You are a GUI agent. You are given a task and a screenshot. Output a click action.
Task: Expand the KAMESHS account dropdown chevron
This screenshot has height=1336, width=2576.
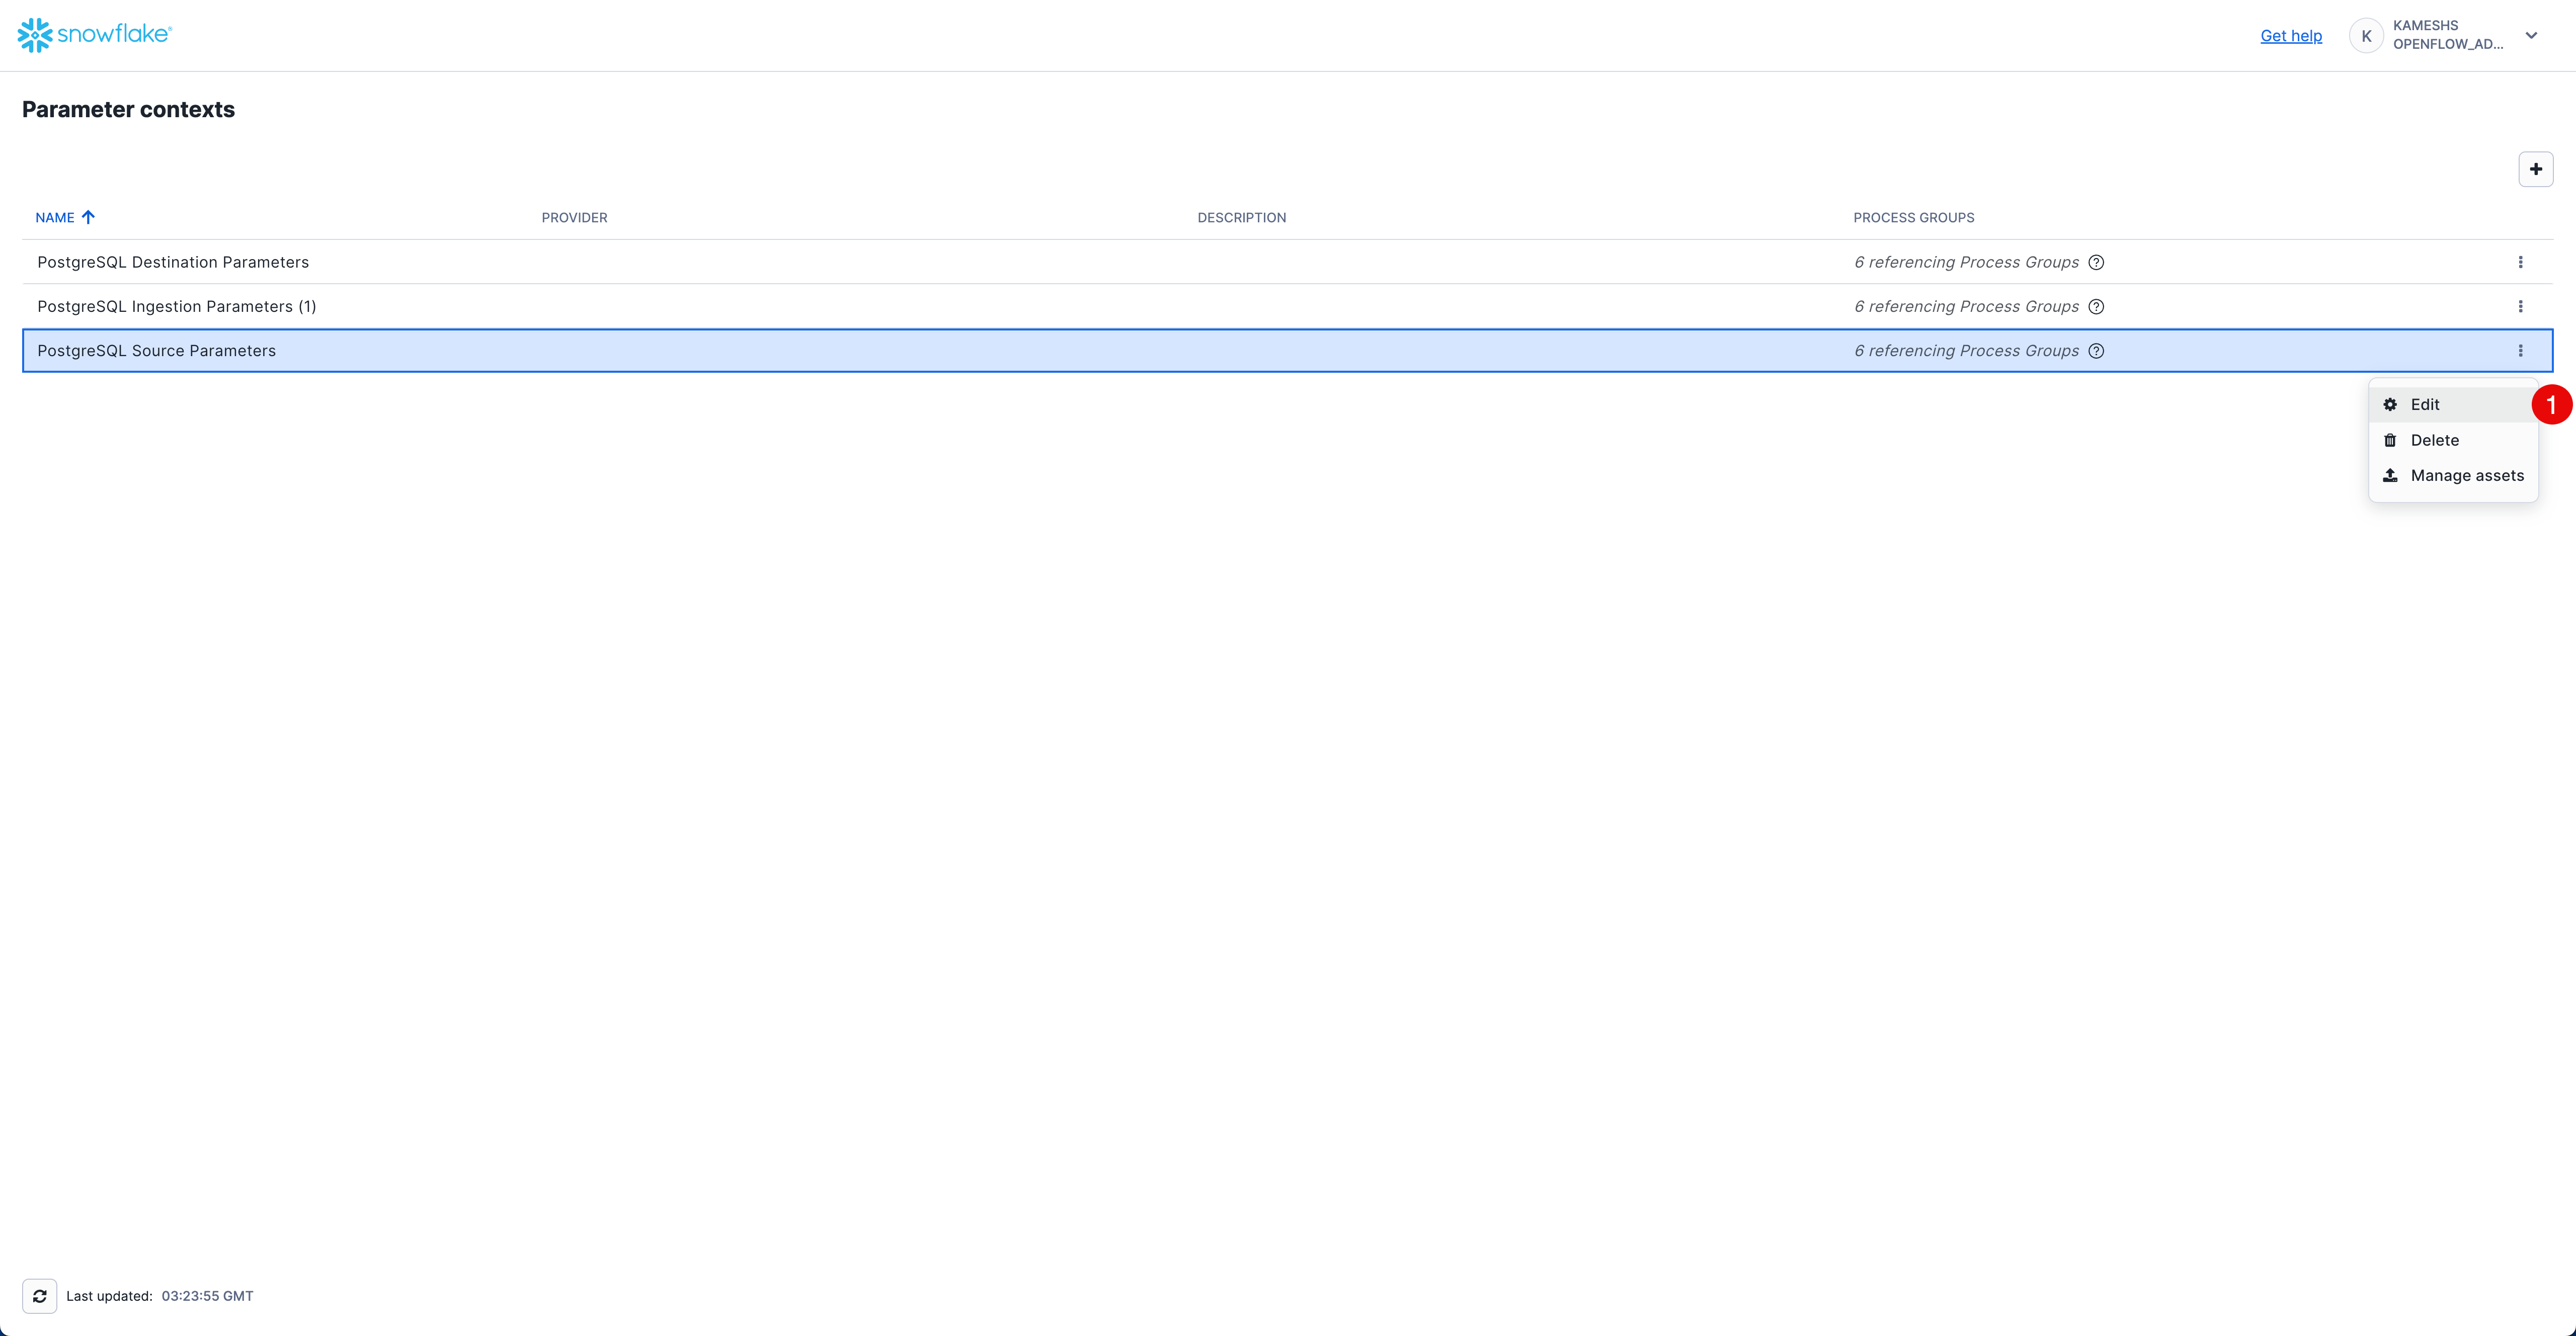(x=2531, y=36)
